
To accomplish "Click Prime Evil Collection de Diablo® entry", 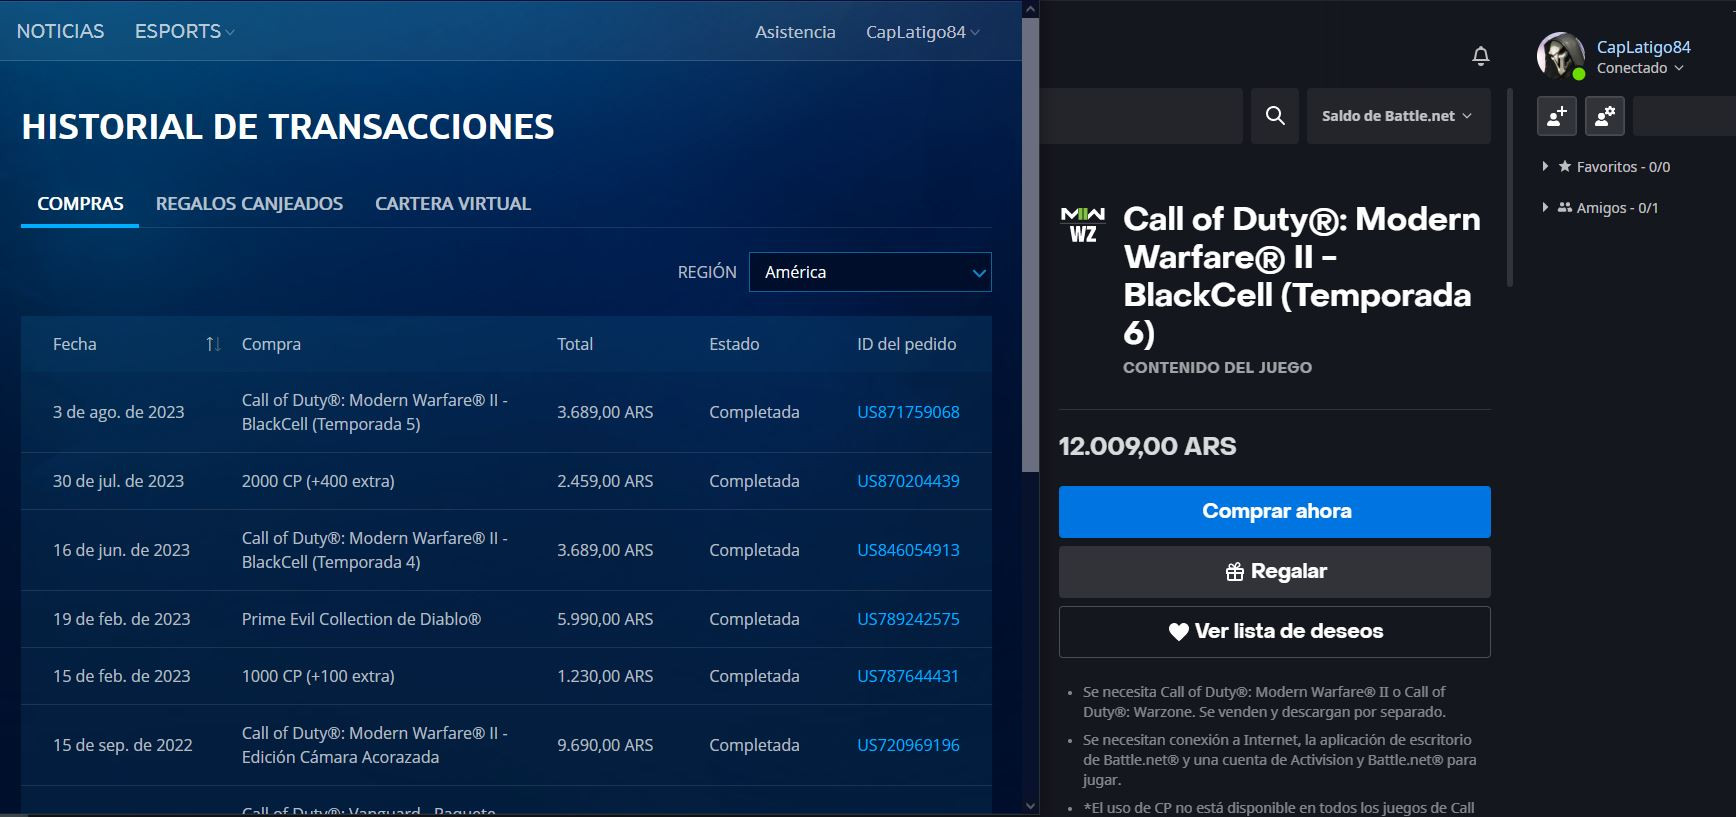I will tap(361, 619).
